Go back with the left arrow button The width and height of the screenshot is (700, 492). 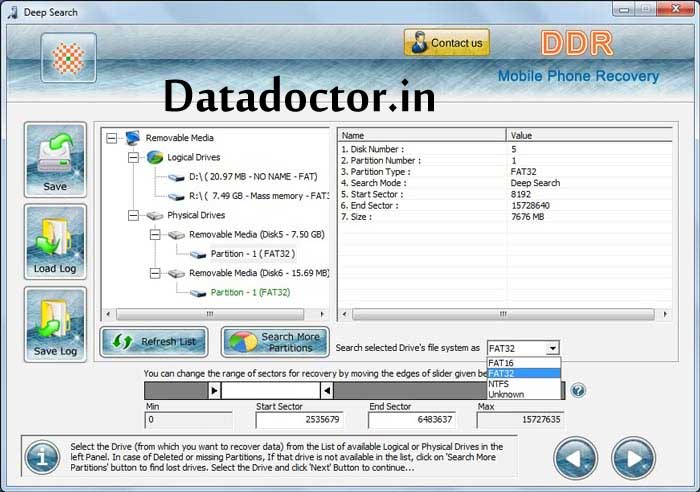pyautogui.click(x=575, y=459)
